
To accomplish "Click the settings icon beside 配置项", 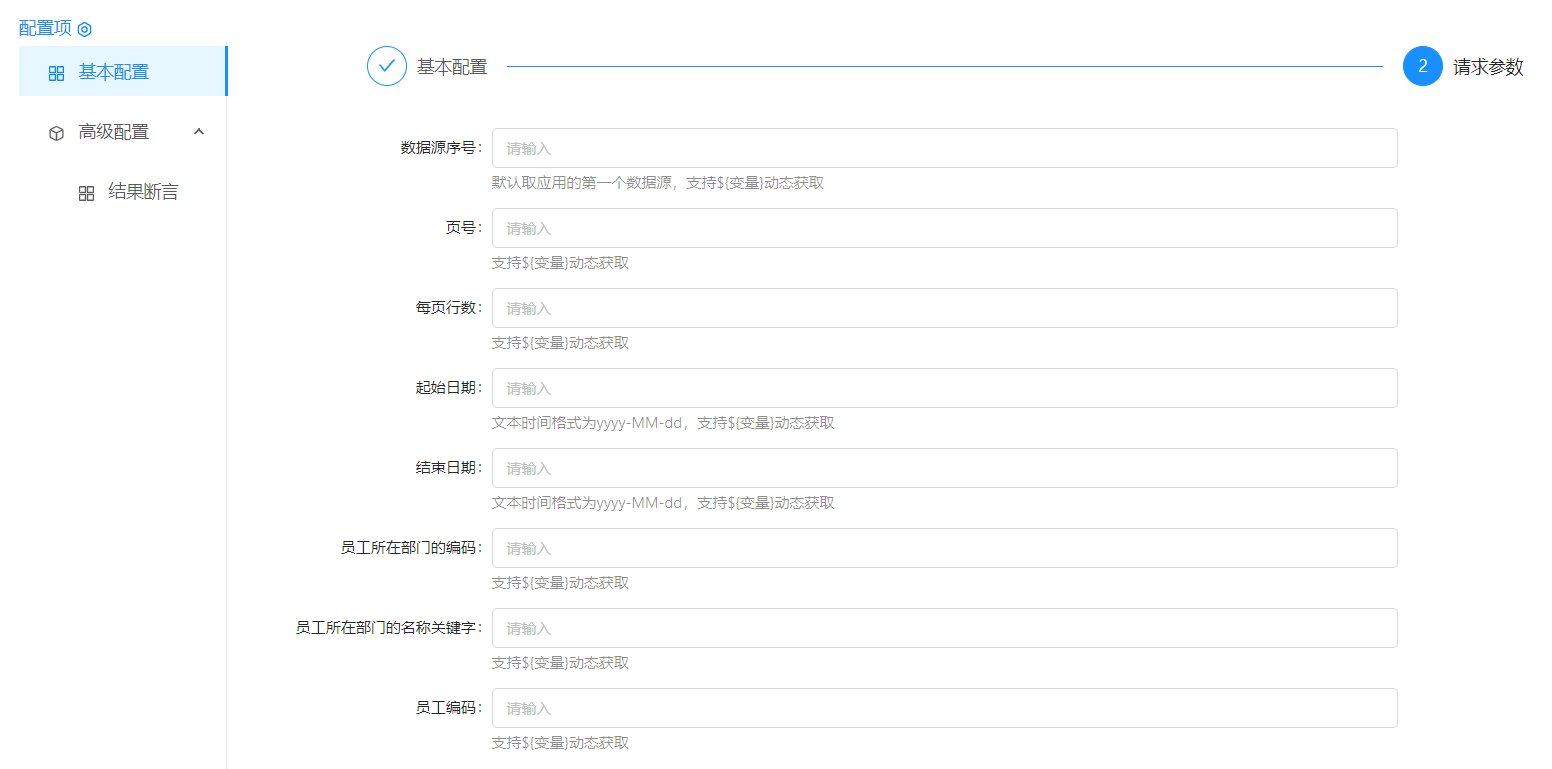I will pyautogui.click(x=85, y=30).
